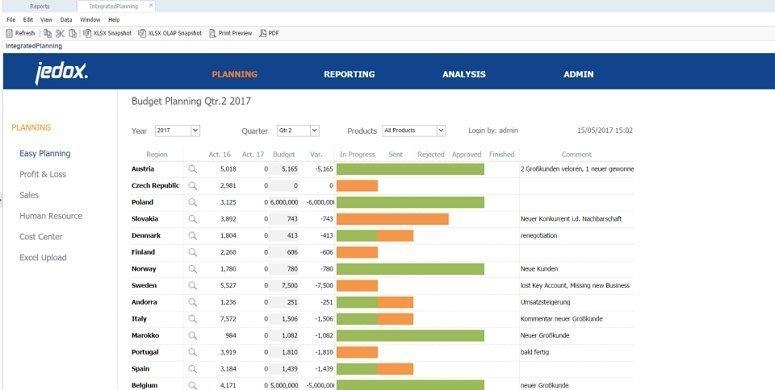Click the Region column header
The width and height of the screenshot is (775, 390).
point(157,155)
